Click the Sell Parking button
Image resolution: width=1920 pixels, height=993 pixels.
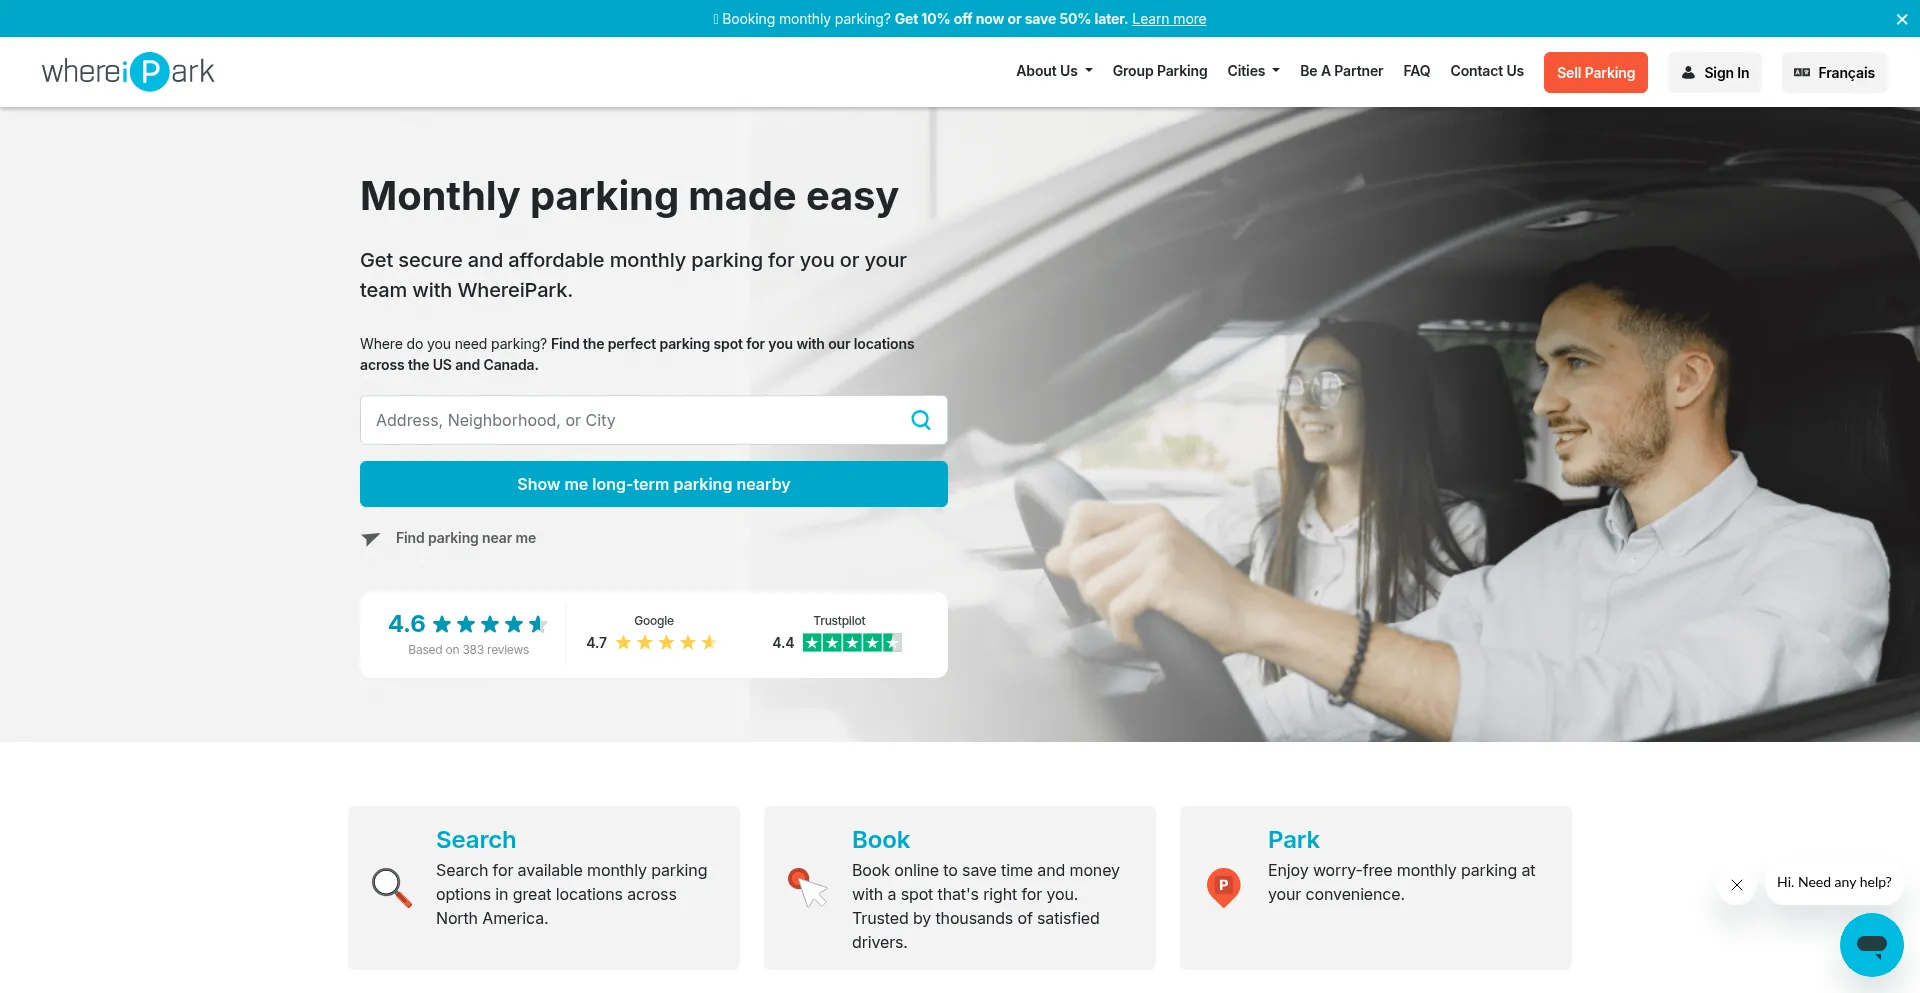coord(1595,72)
